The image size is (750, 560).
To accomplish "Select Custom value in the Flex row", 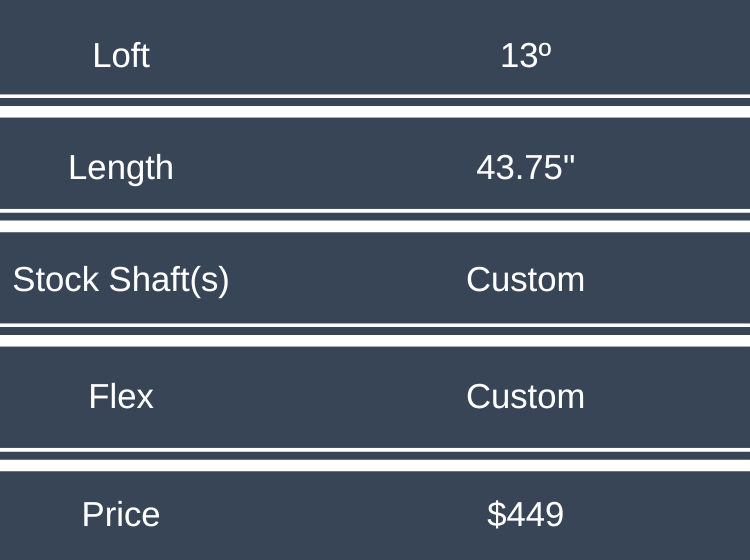I will click(525, 397).
